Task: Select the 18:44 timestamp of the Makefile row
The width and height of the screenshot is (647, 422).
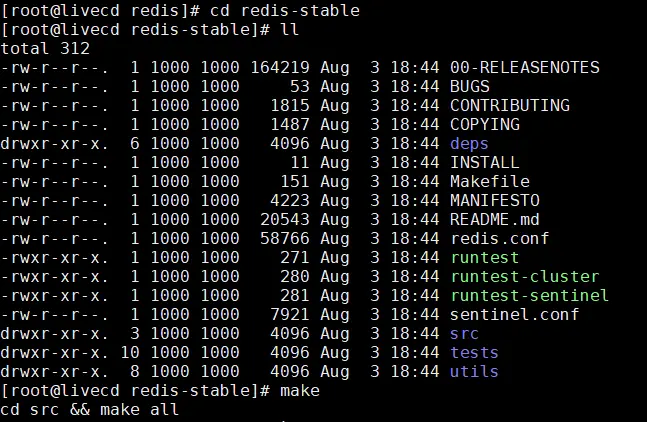Action: click(x=415, y=181)
